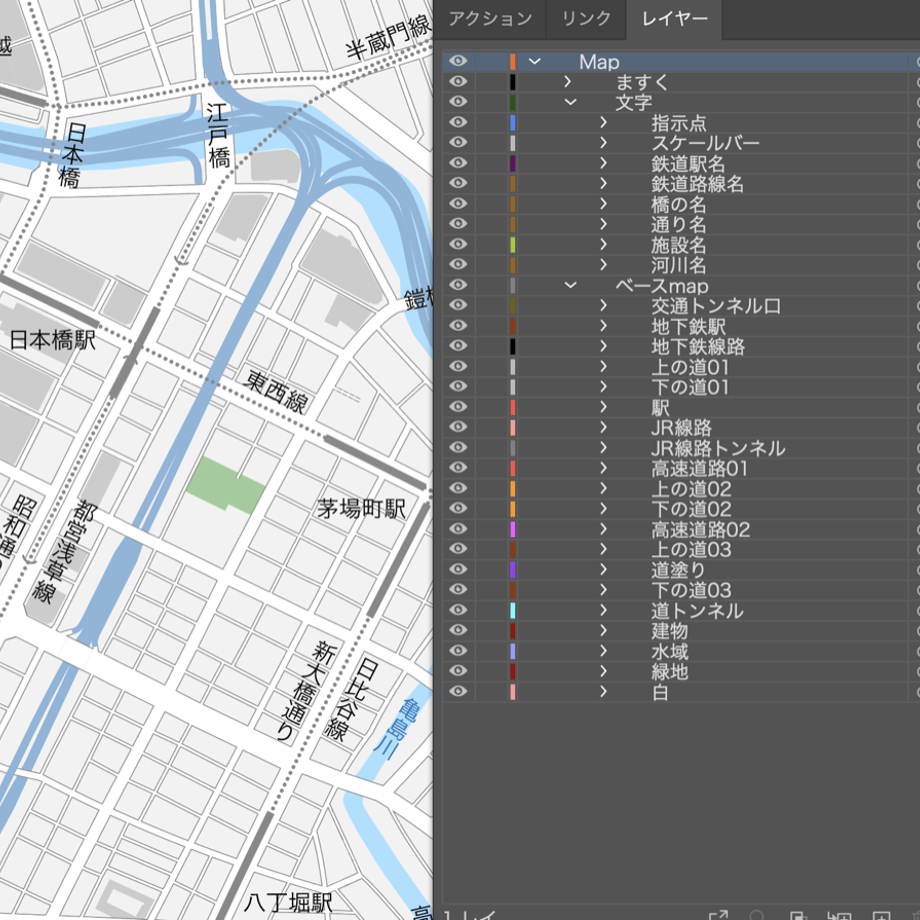Expand the 鉄道路線名 layer
This screenshot has height=920, width=920.
pyautogui.click(x=603, y=183)
